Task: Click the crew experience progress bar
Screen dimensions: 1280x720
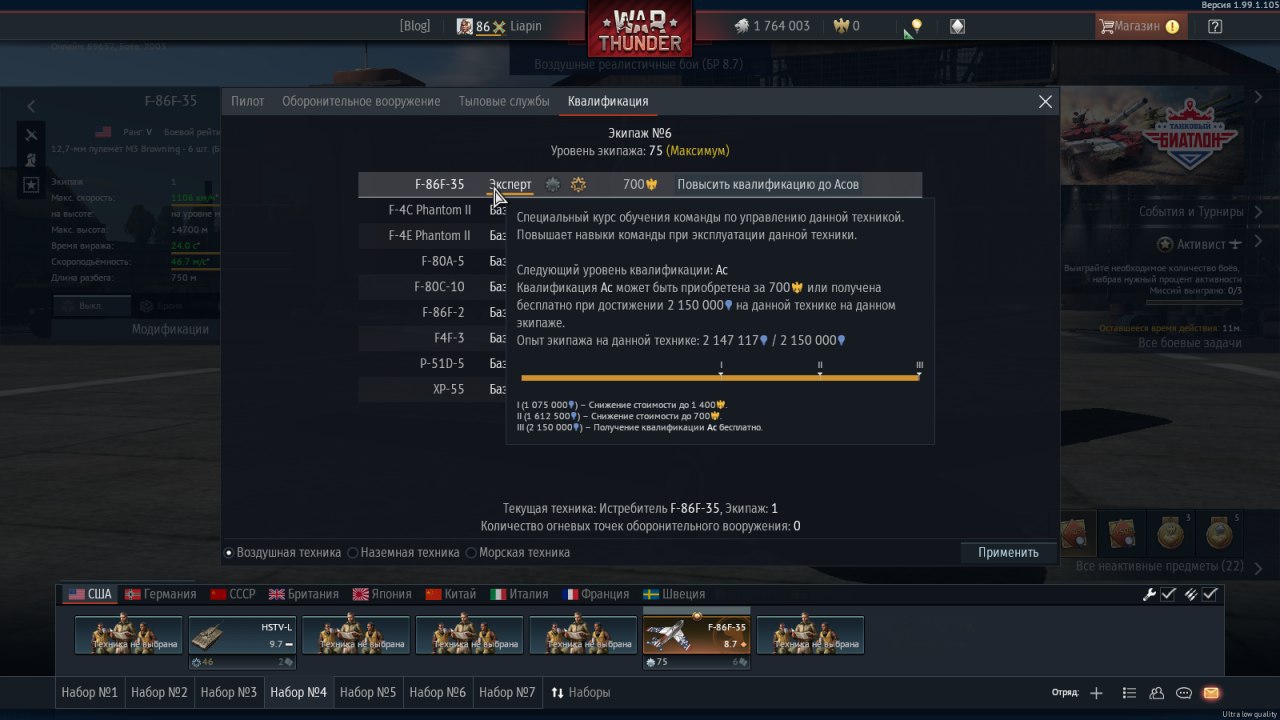Action: (720, 377)
